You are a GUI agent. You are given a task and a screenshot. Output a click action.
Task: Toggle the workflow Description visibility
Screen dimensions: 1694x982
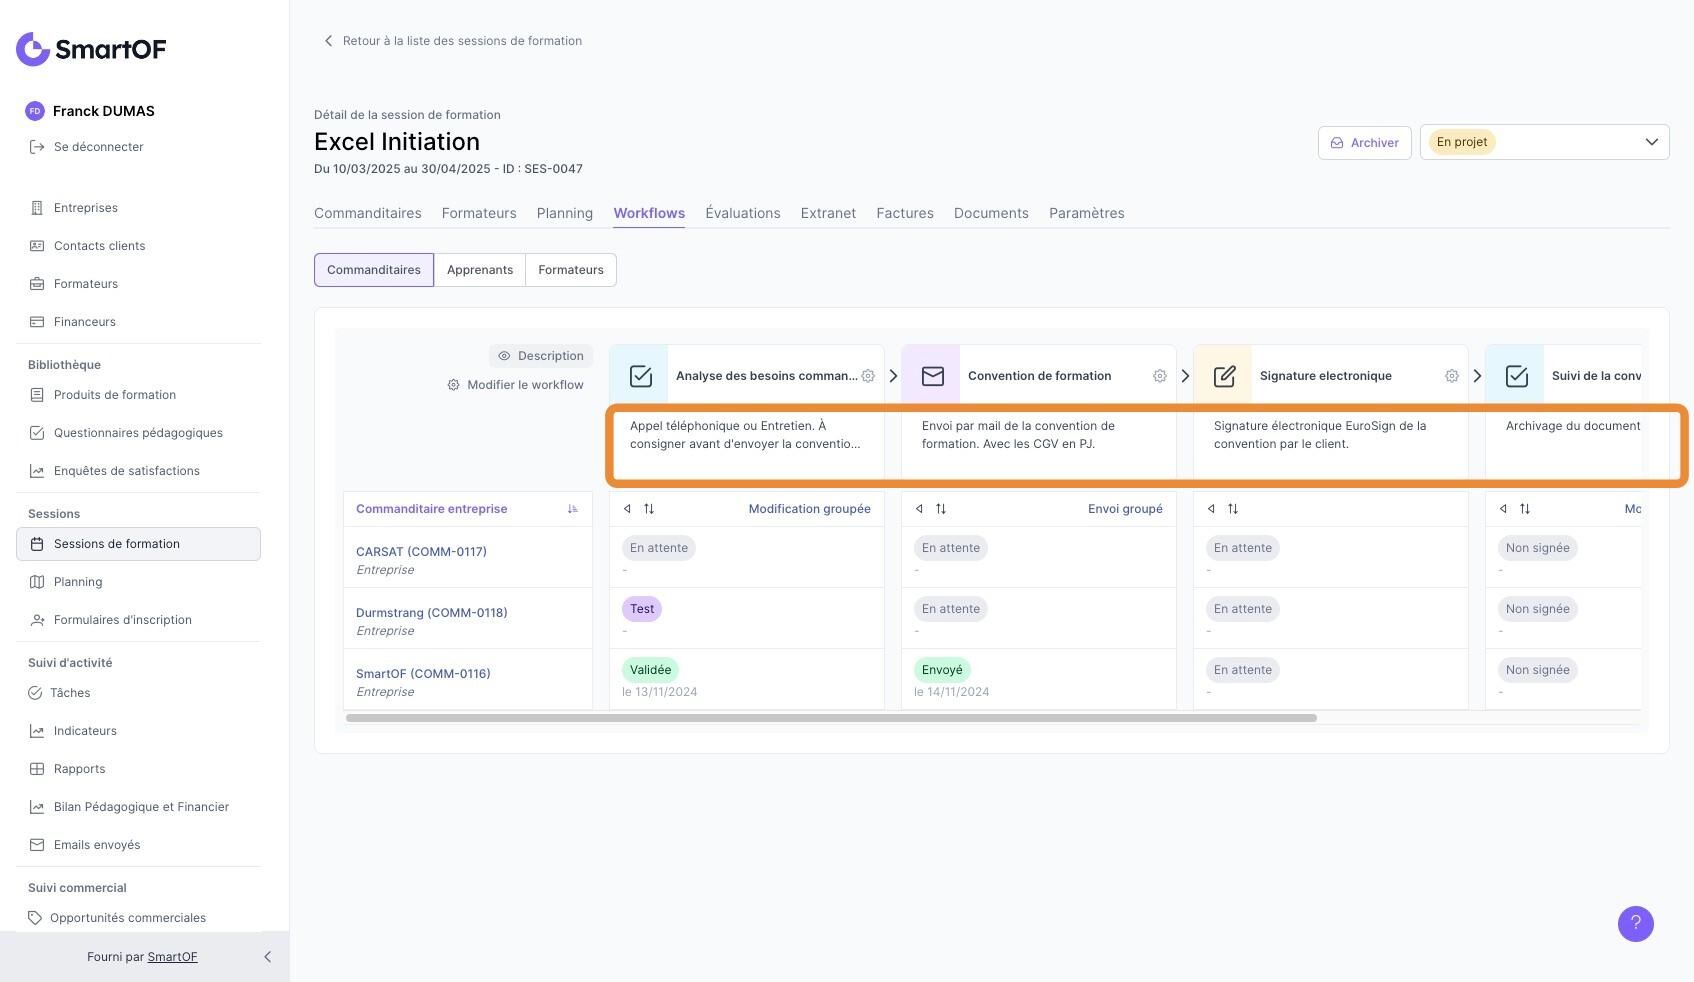pos(541,356)
